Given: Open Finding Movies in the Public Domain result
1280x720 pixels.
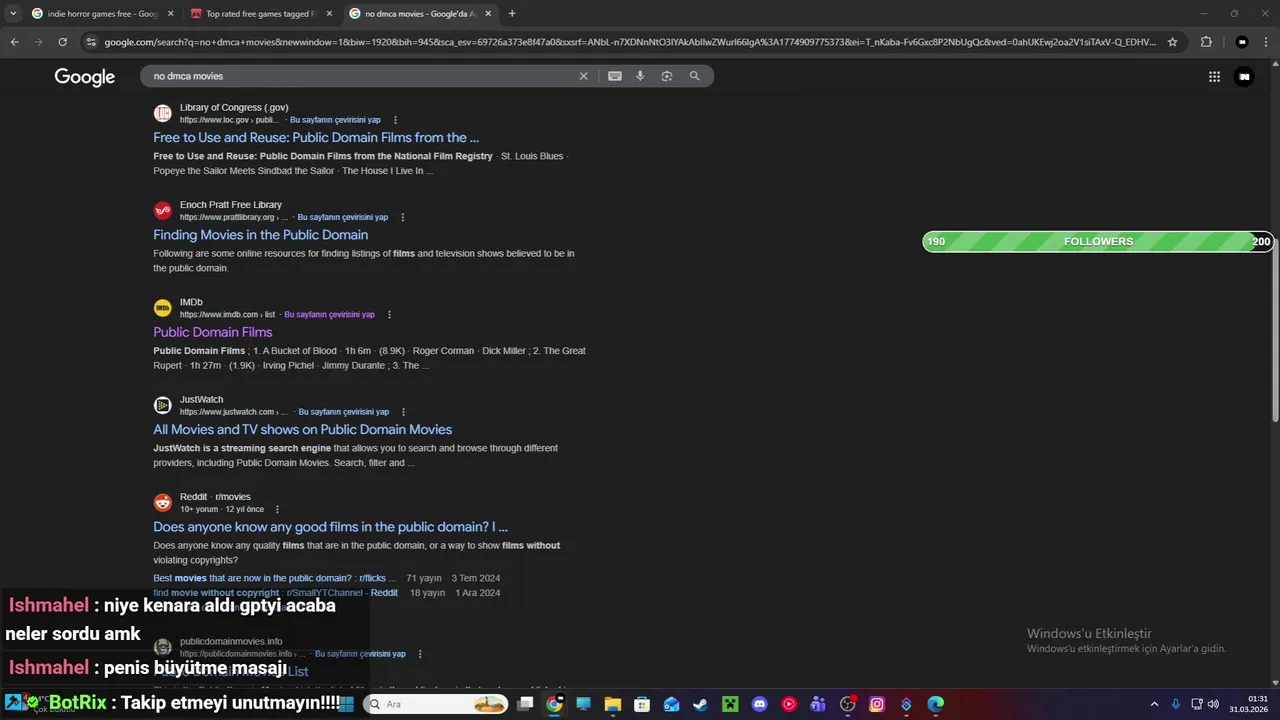Looking at the screenshot, I should [260, 235].
